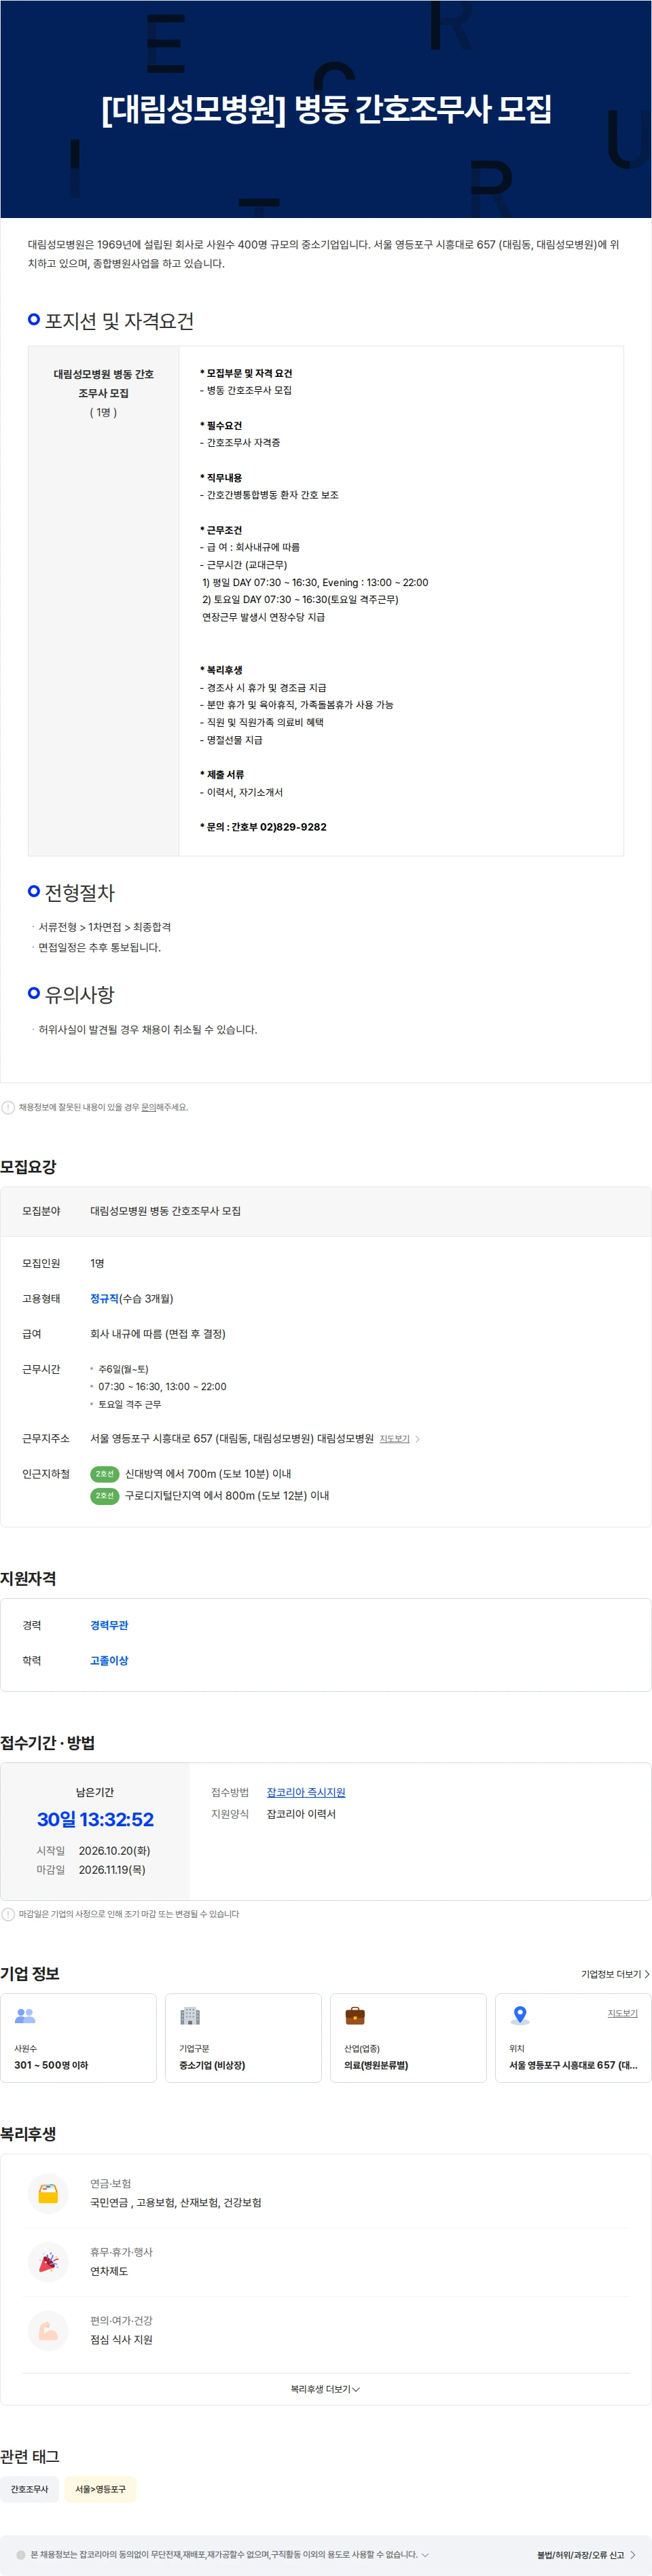
Task: Click 신대방역 에서 700m walking distance text
Action: click(208, 1474)
